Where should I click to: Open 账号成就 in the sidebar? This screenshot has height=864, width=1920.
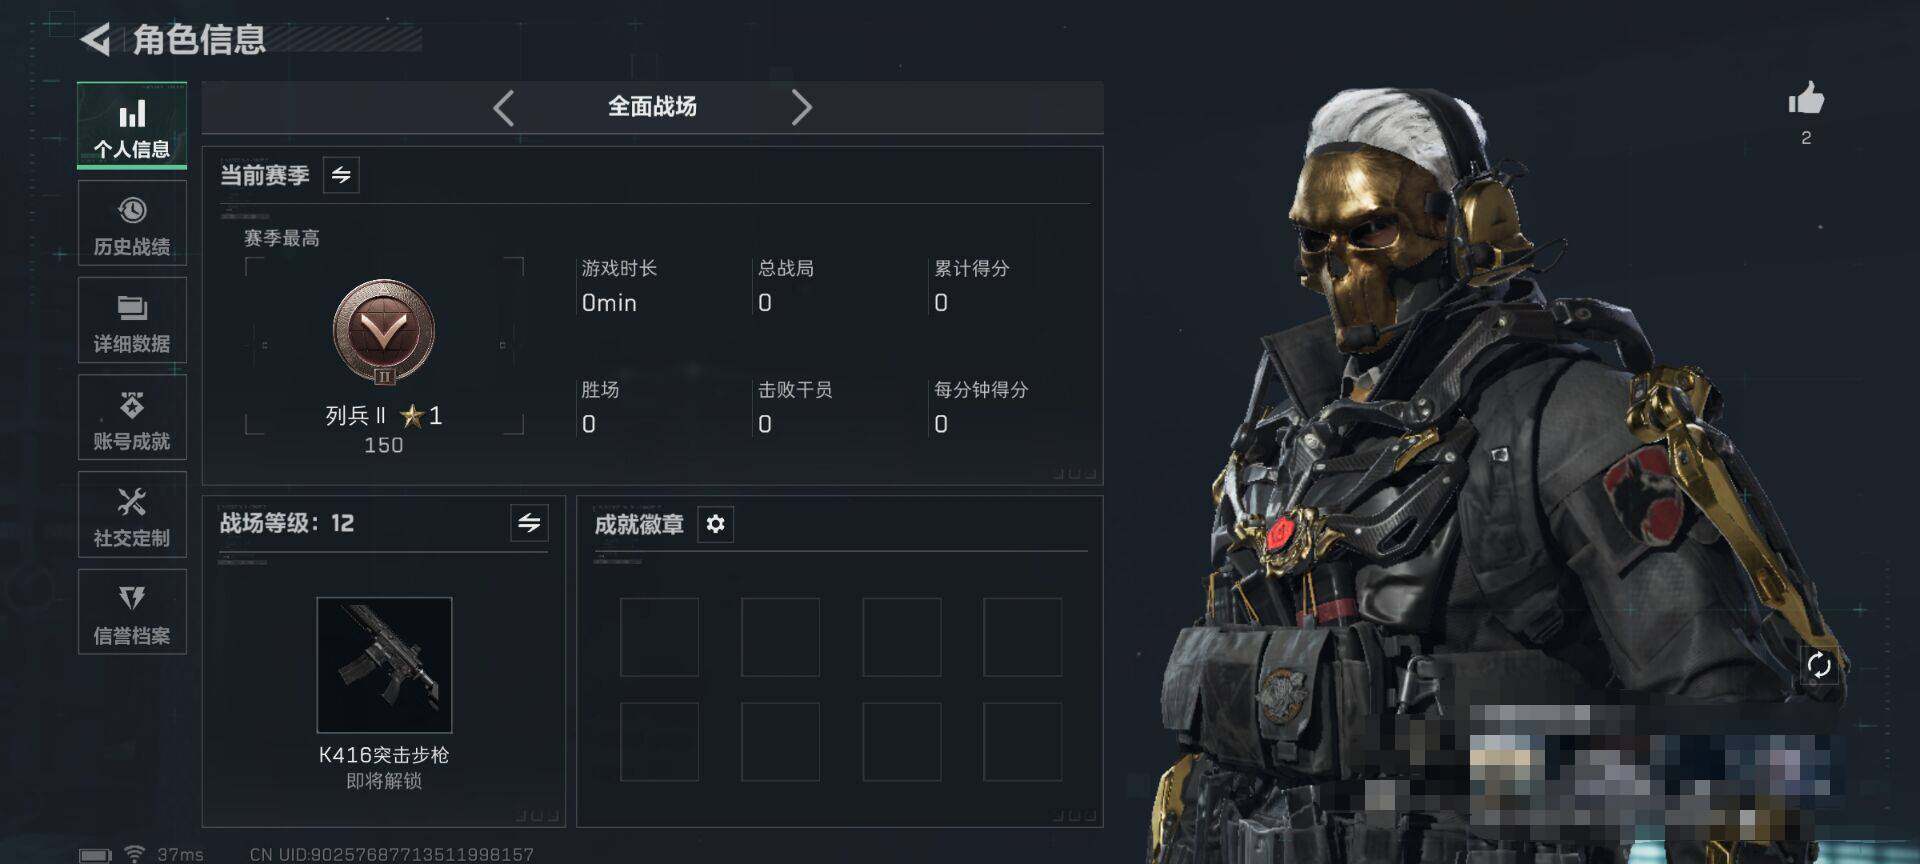tap(132, 418)
